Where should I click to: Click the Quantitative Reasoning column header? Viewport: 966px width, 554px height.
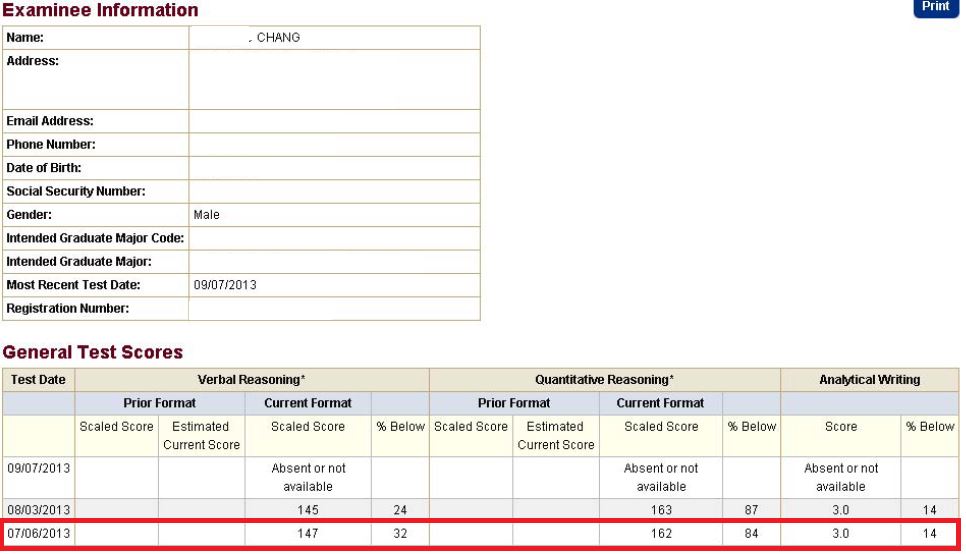coord(604,380)
